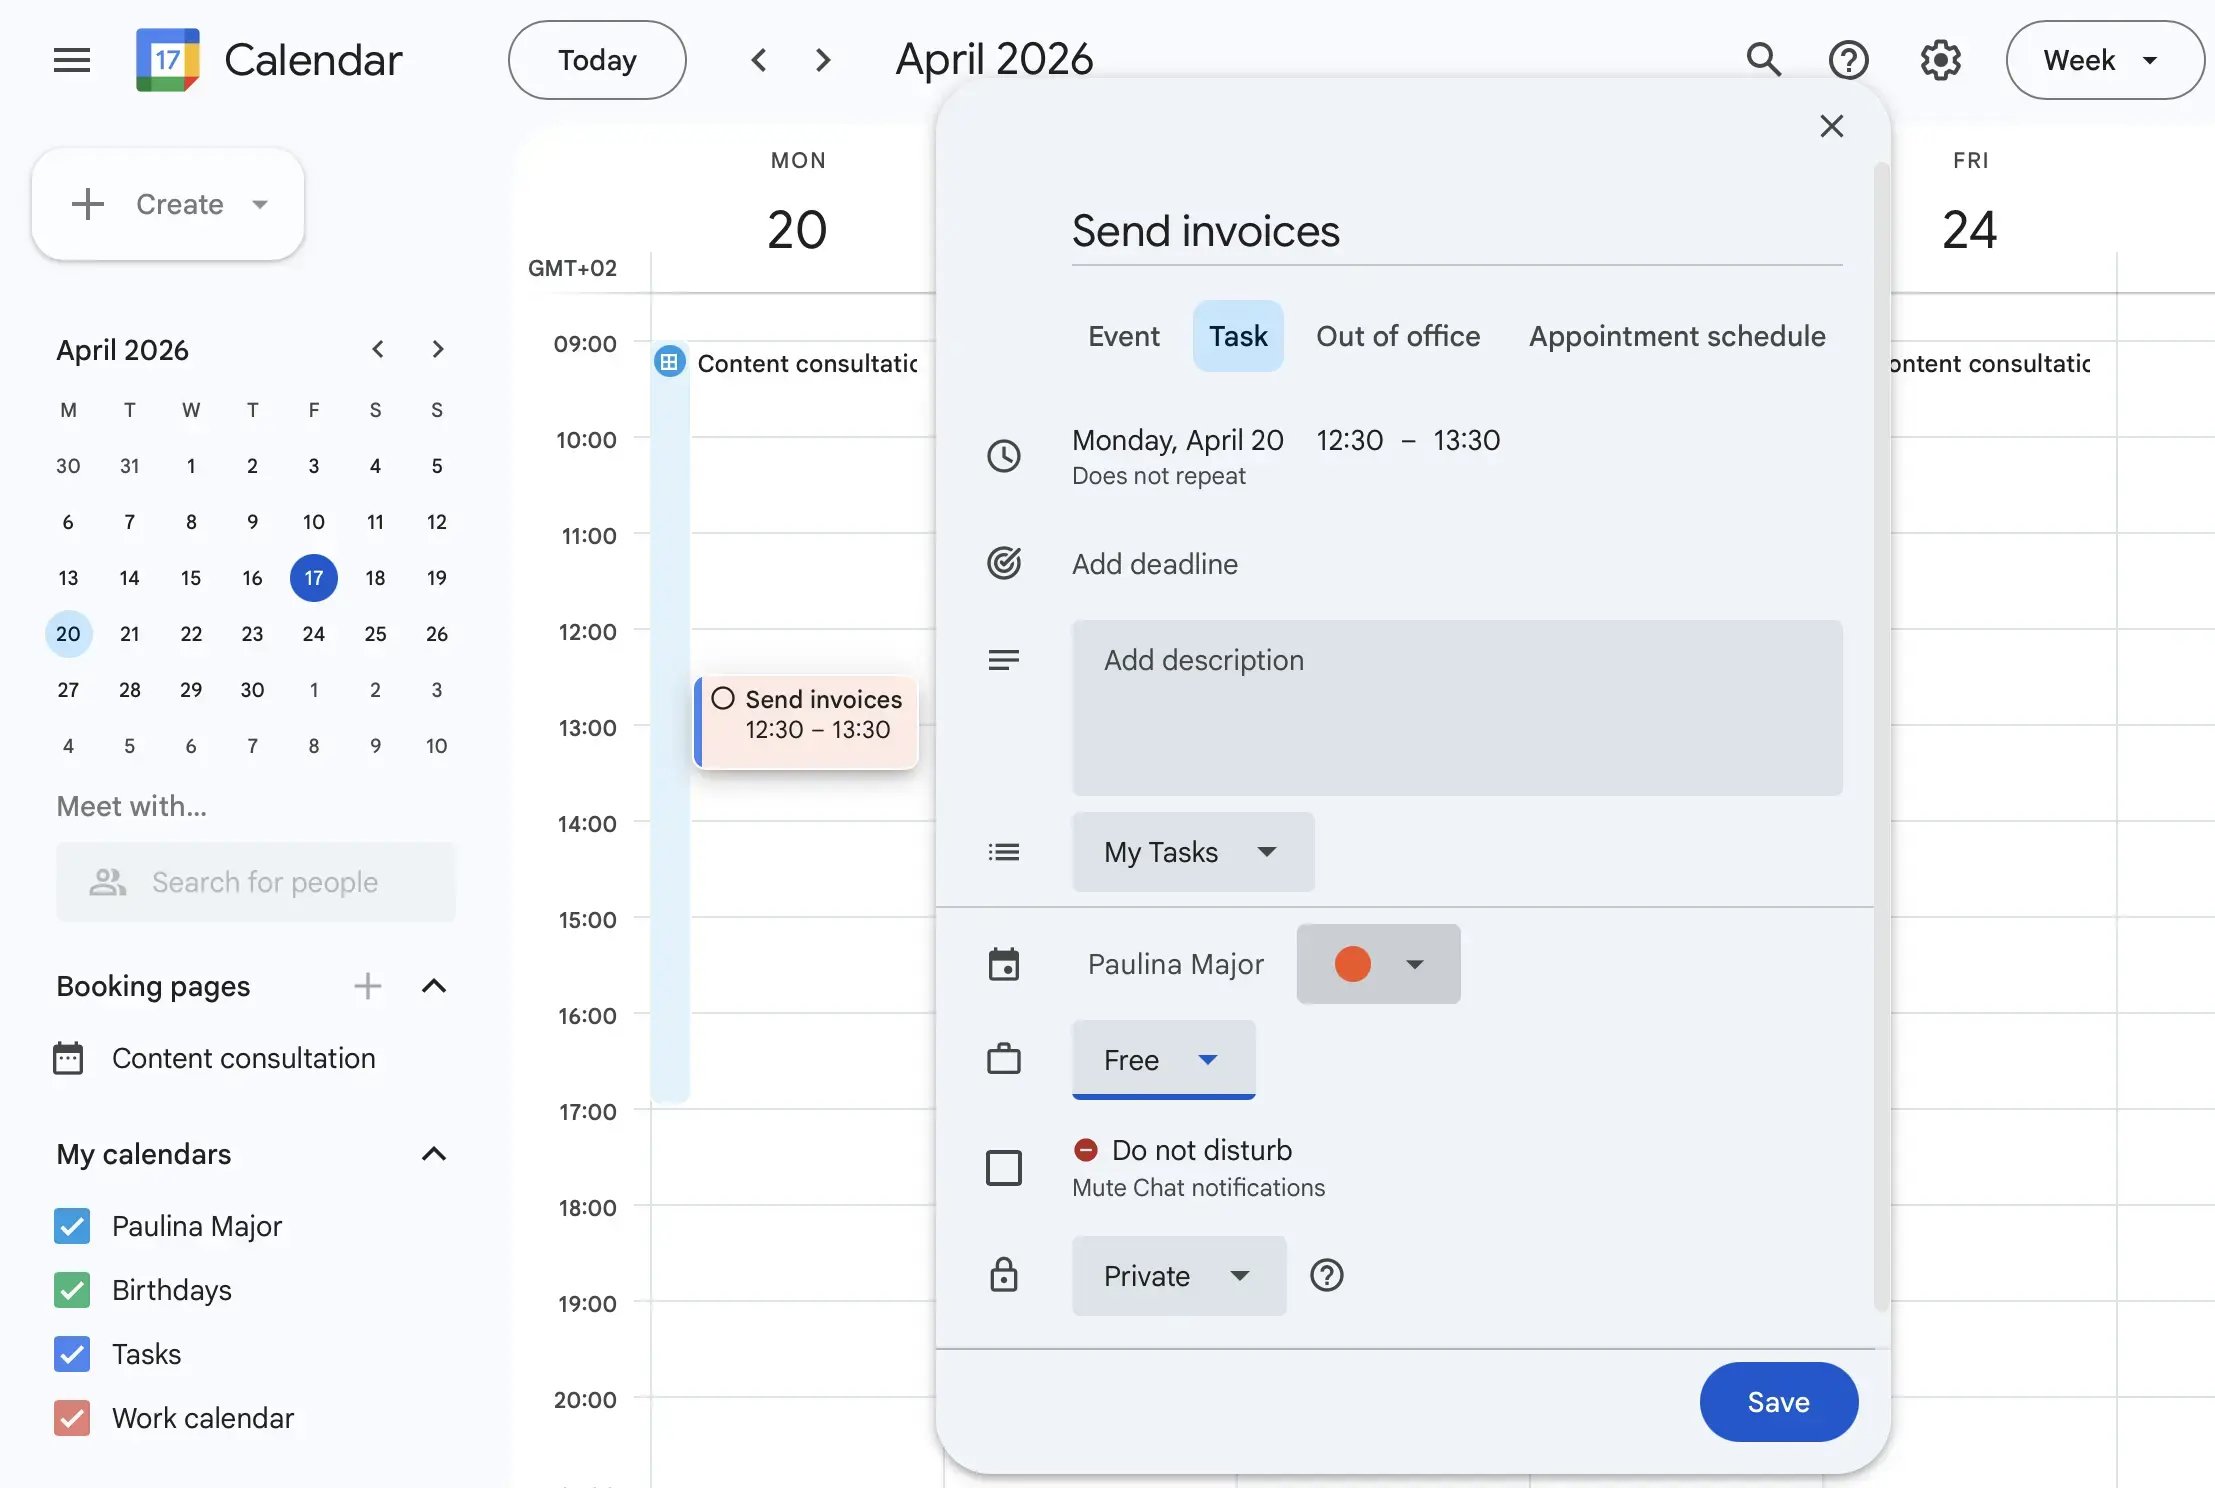Image resolution: width=2215 pixels, height=1488 pixels.
Task: Open the main hamburger menu
Action: click(x=71, y=59)
